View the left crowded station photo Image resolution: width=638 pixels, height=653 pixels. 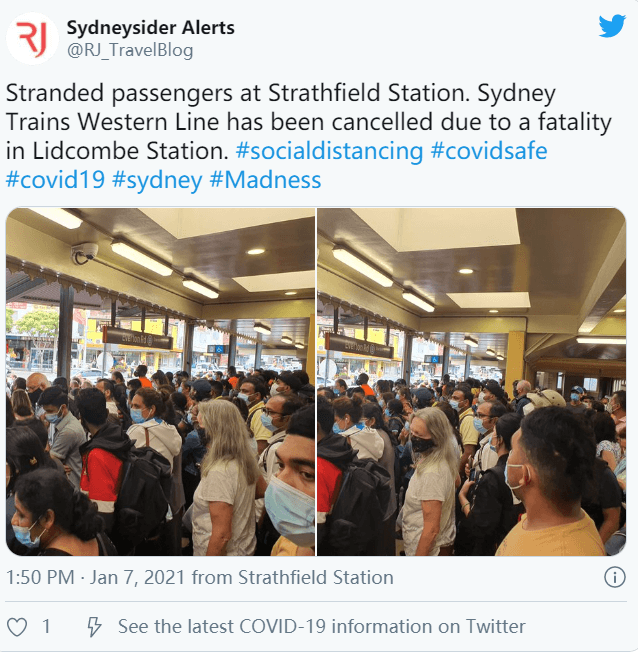[x=160, y=381]
